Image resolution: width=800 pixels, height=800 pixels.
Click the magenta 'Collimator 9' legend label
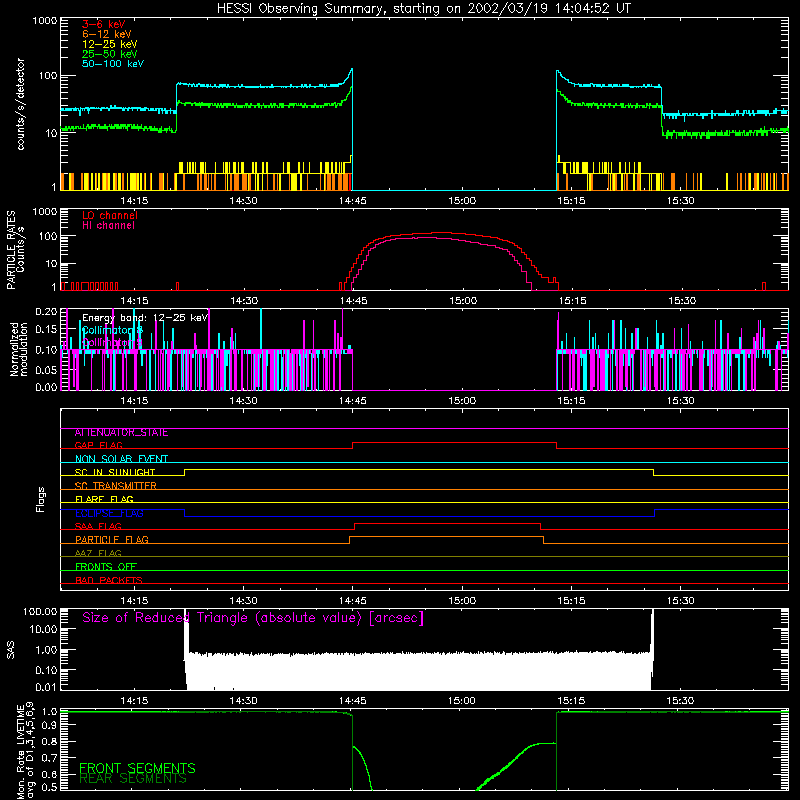point(112,342)
